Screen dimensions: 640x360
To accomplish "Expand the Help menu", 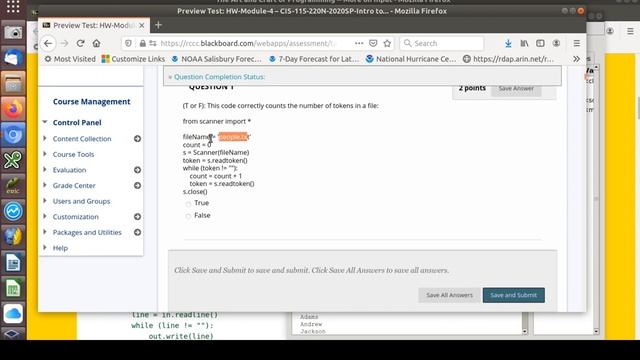I will (x=45, y=247).
